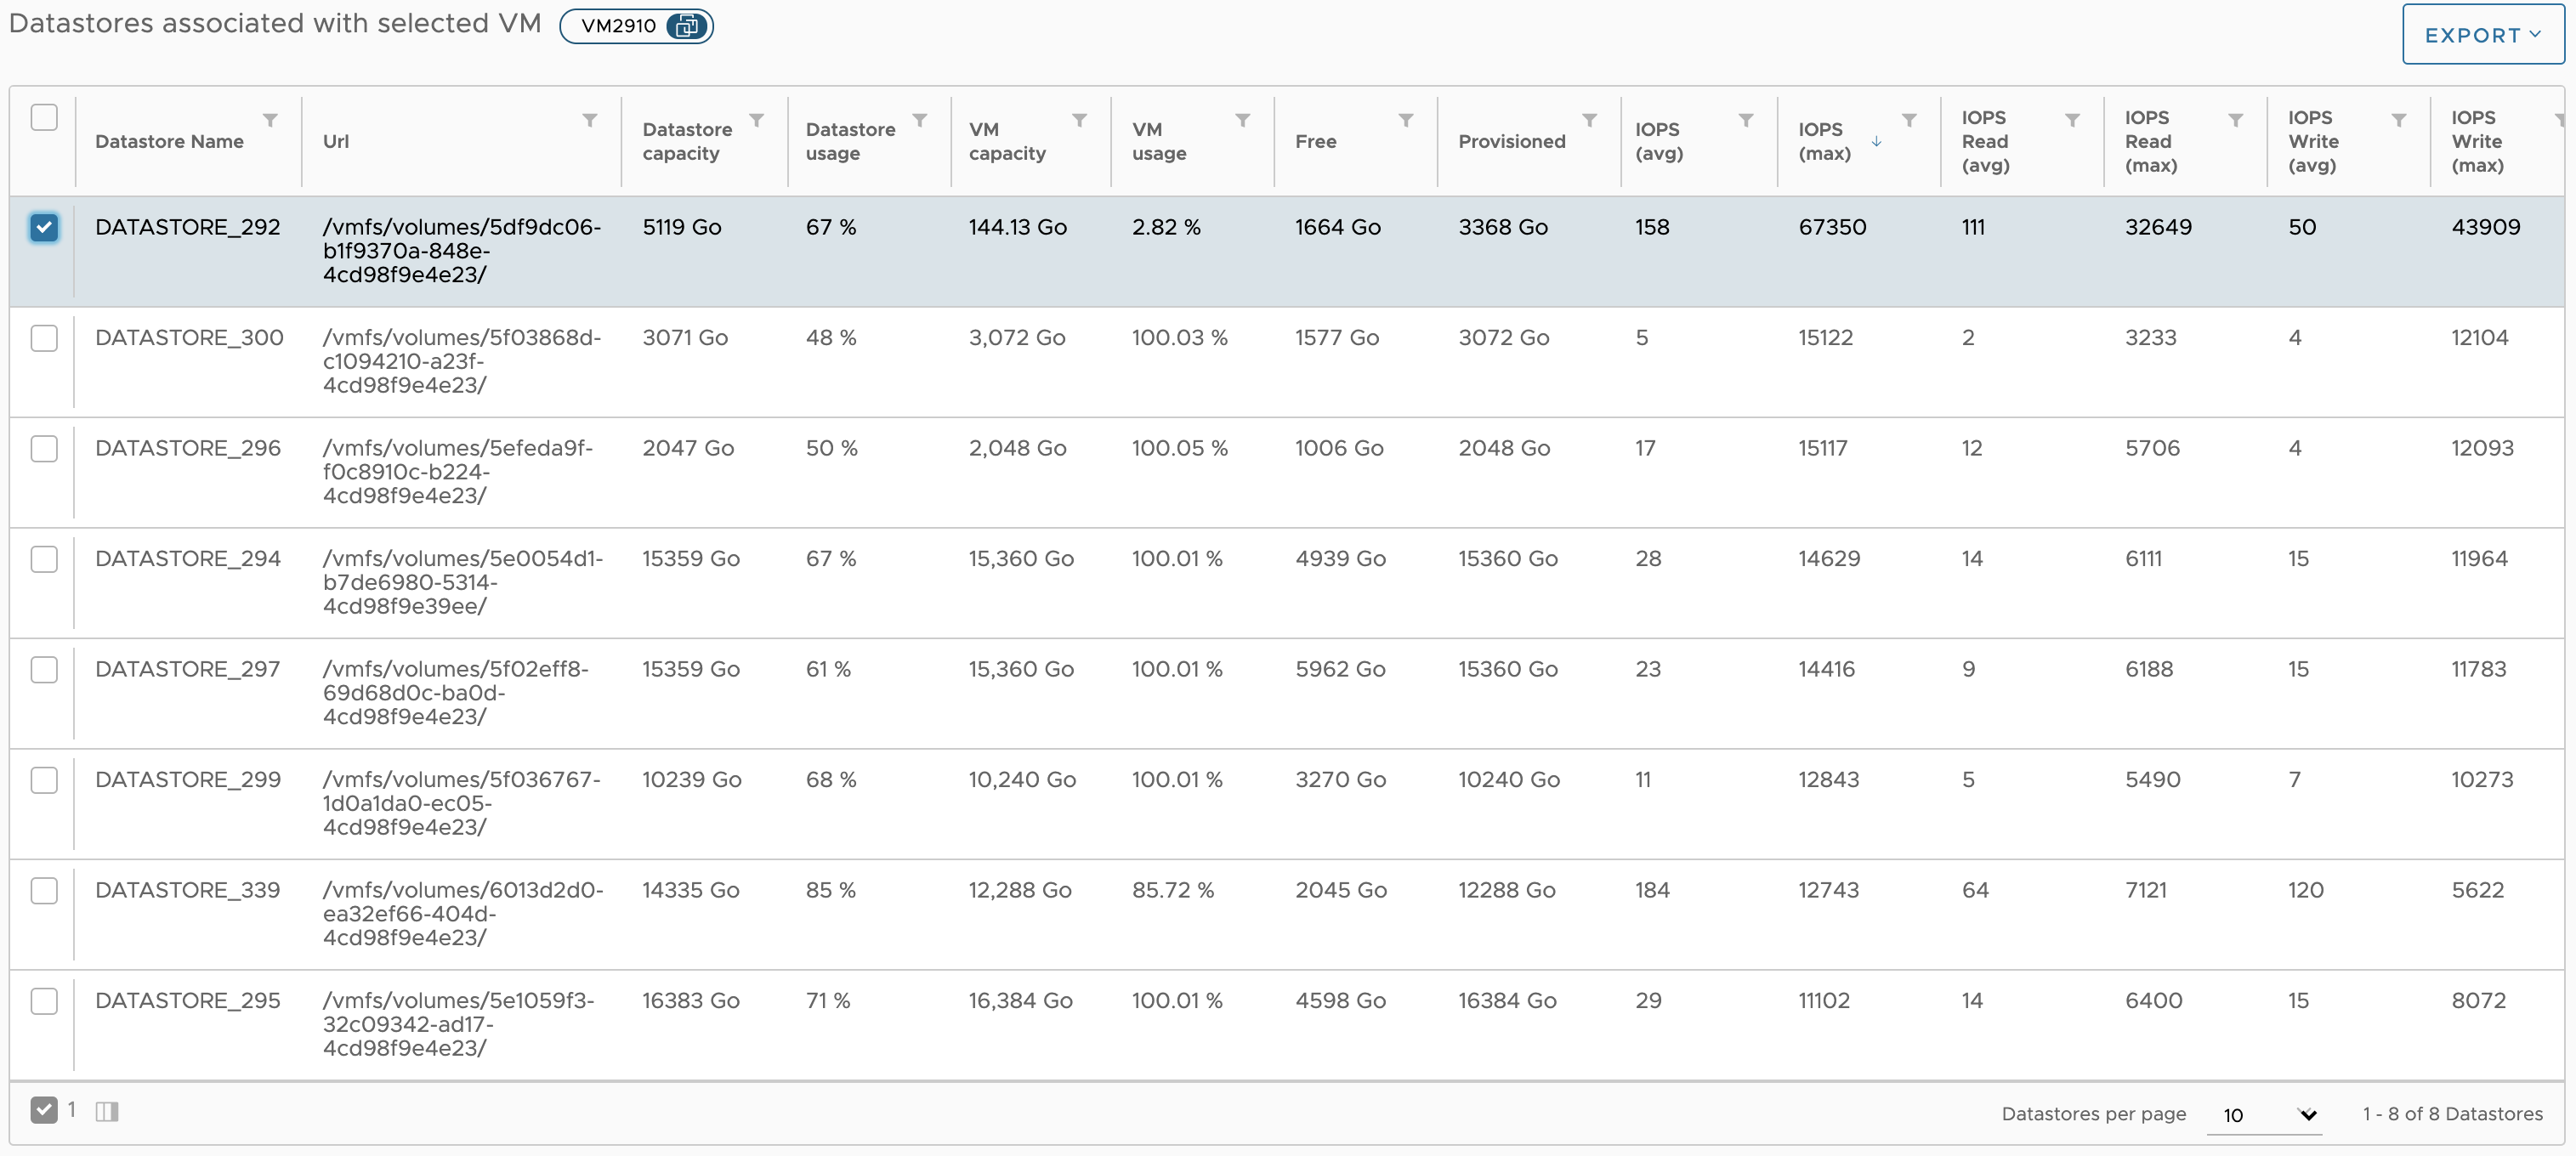
Task: Click the 16384 Go provisioned value
Action: tap(1507, 1001)
